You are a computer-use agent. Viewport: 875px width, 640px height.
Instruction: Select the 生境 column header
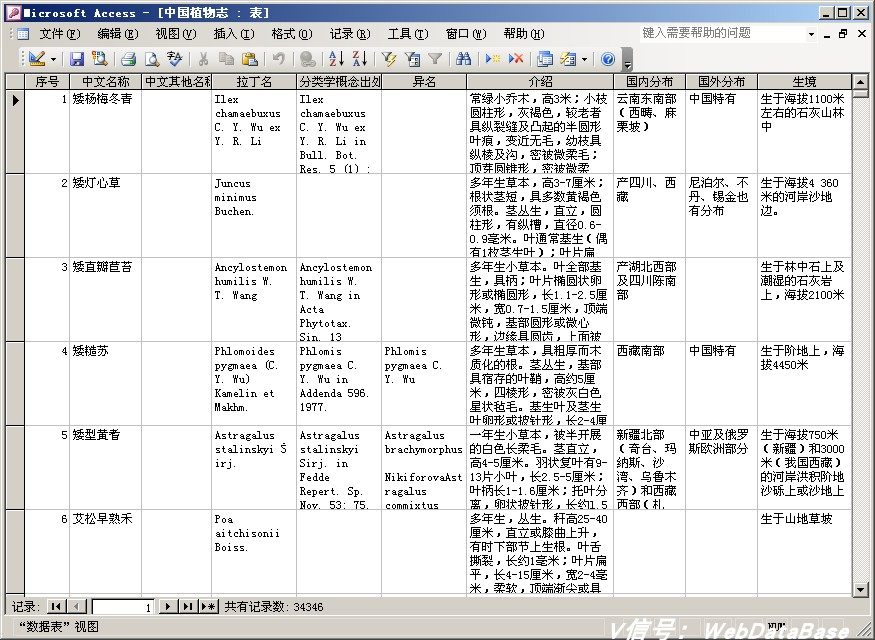point(805,81)
